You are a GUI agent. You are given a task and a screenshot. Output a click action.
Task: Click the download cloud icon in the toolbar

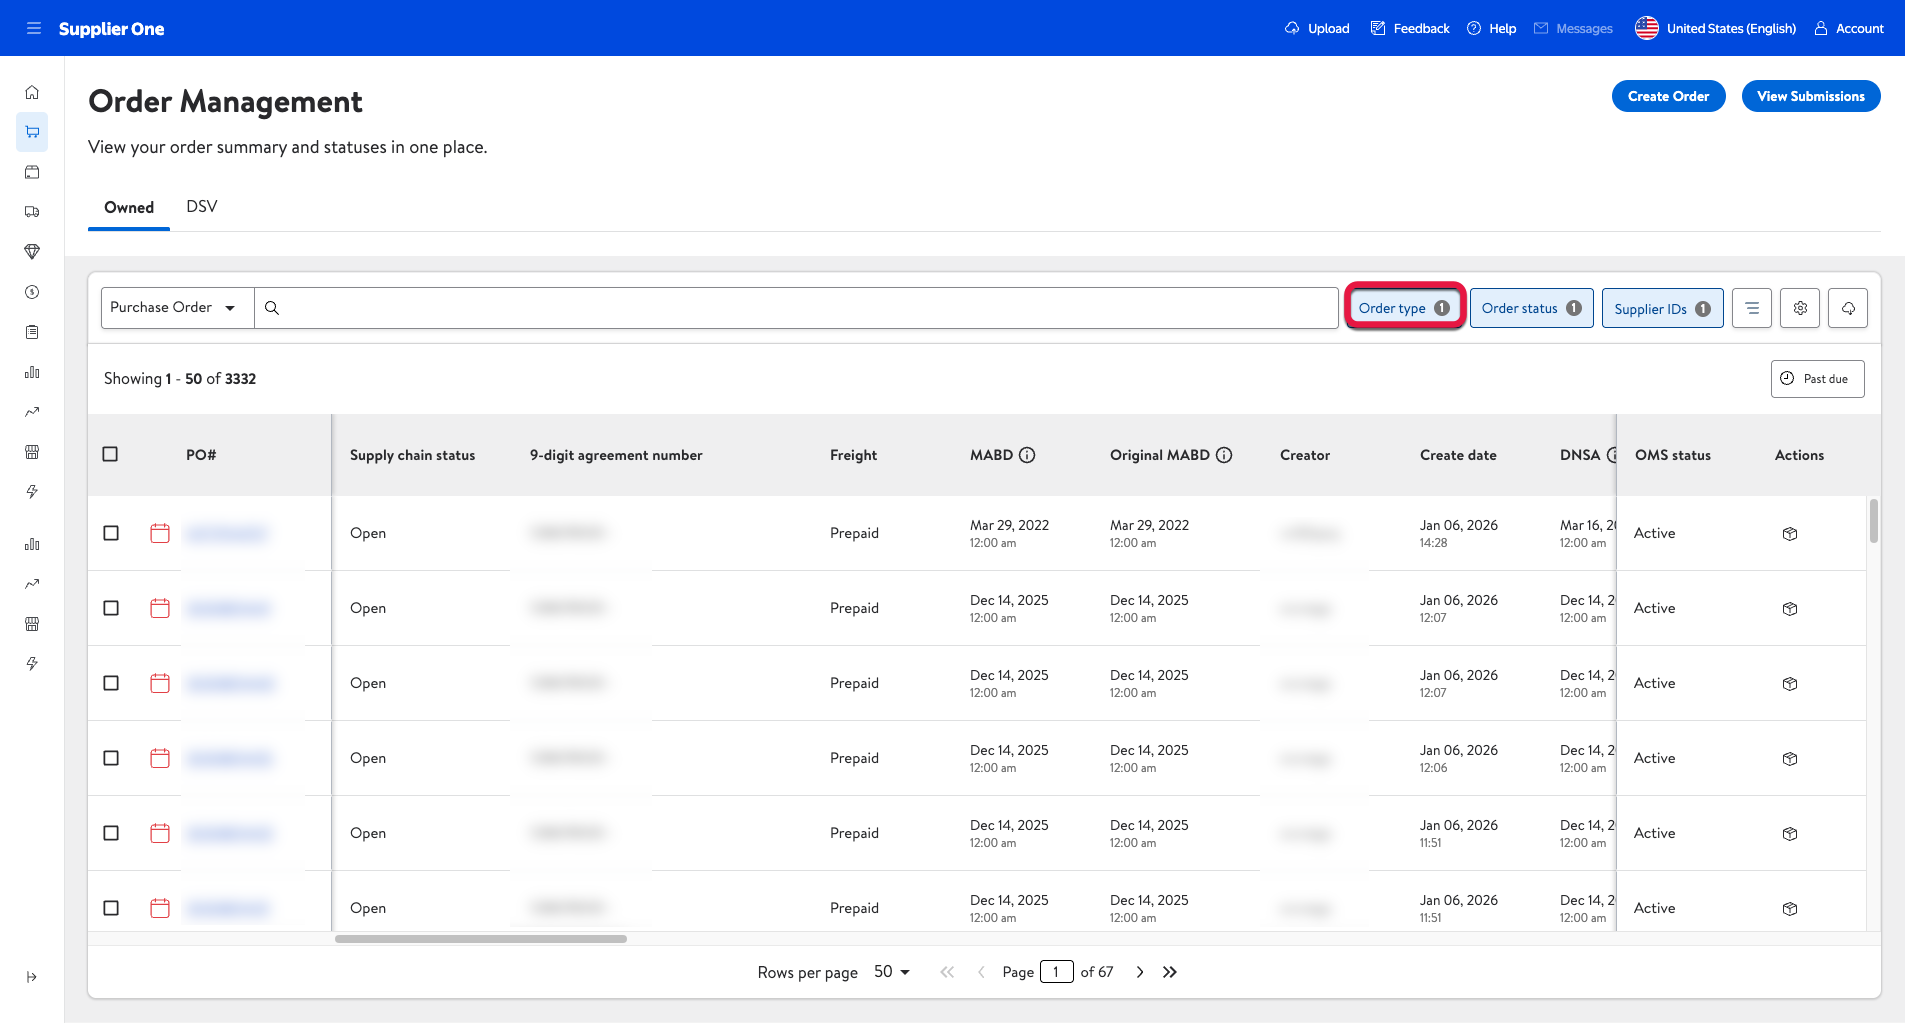coord(1848,308)
